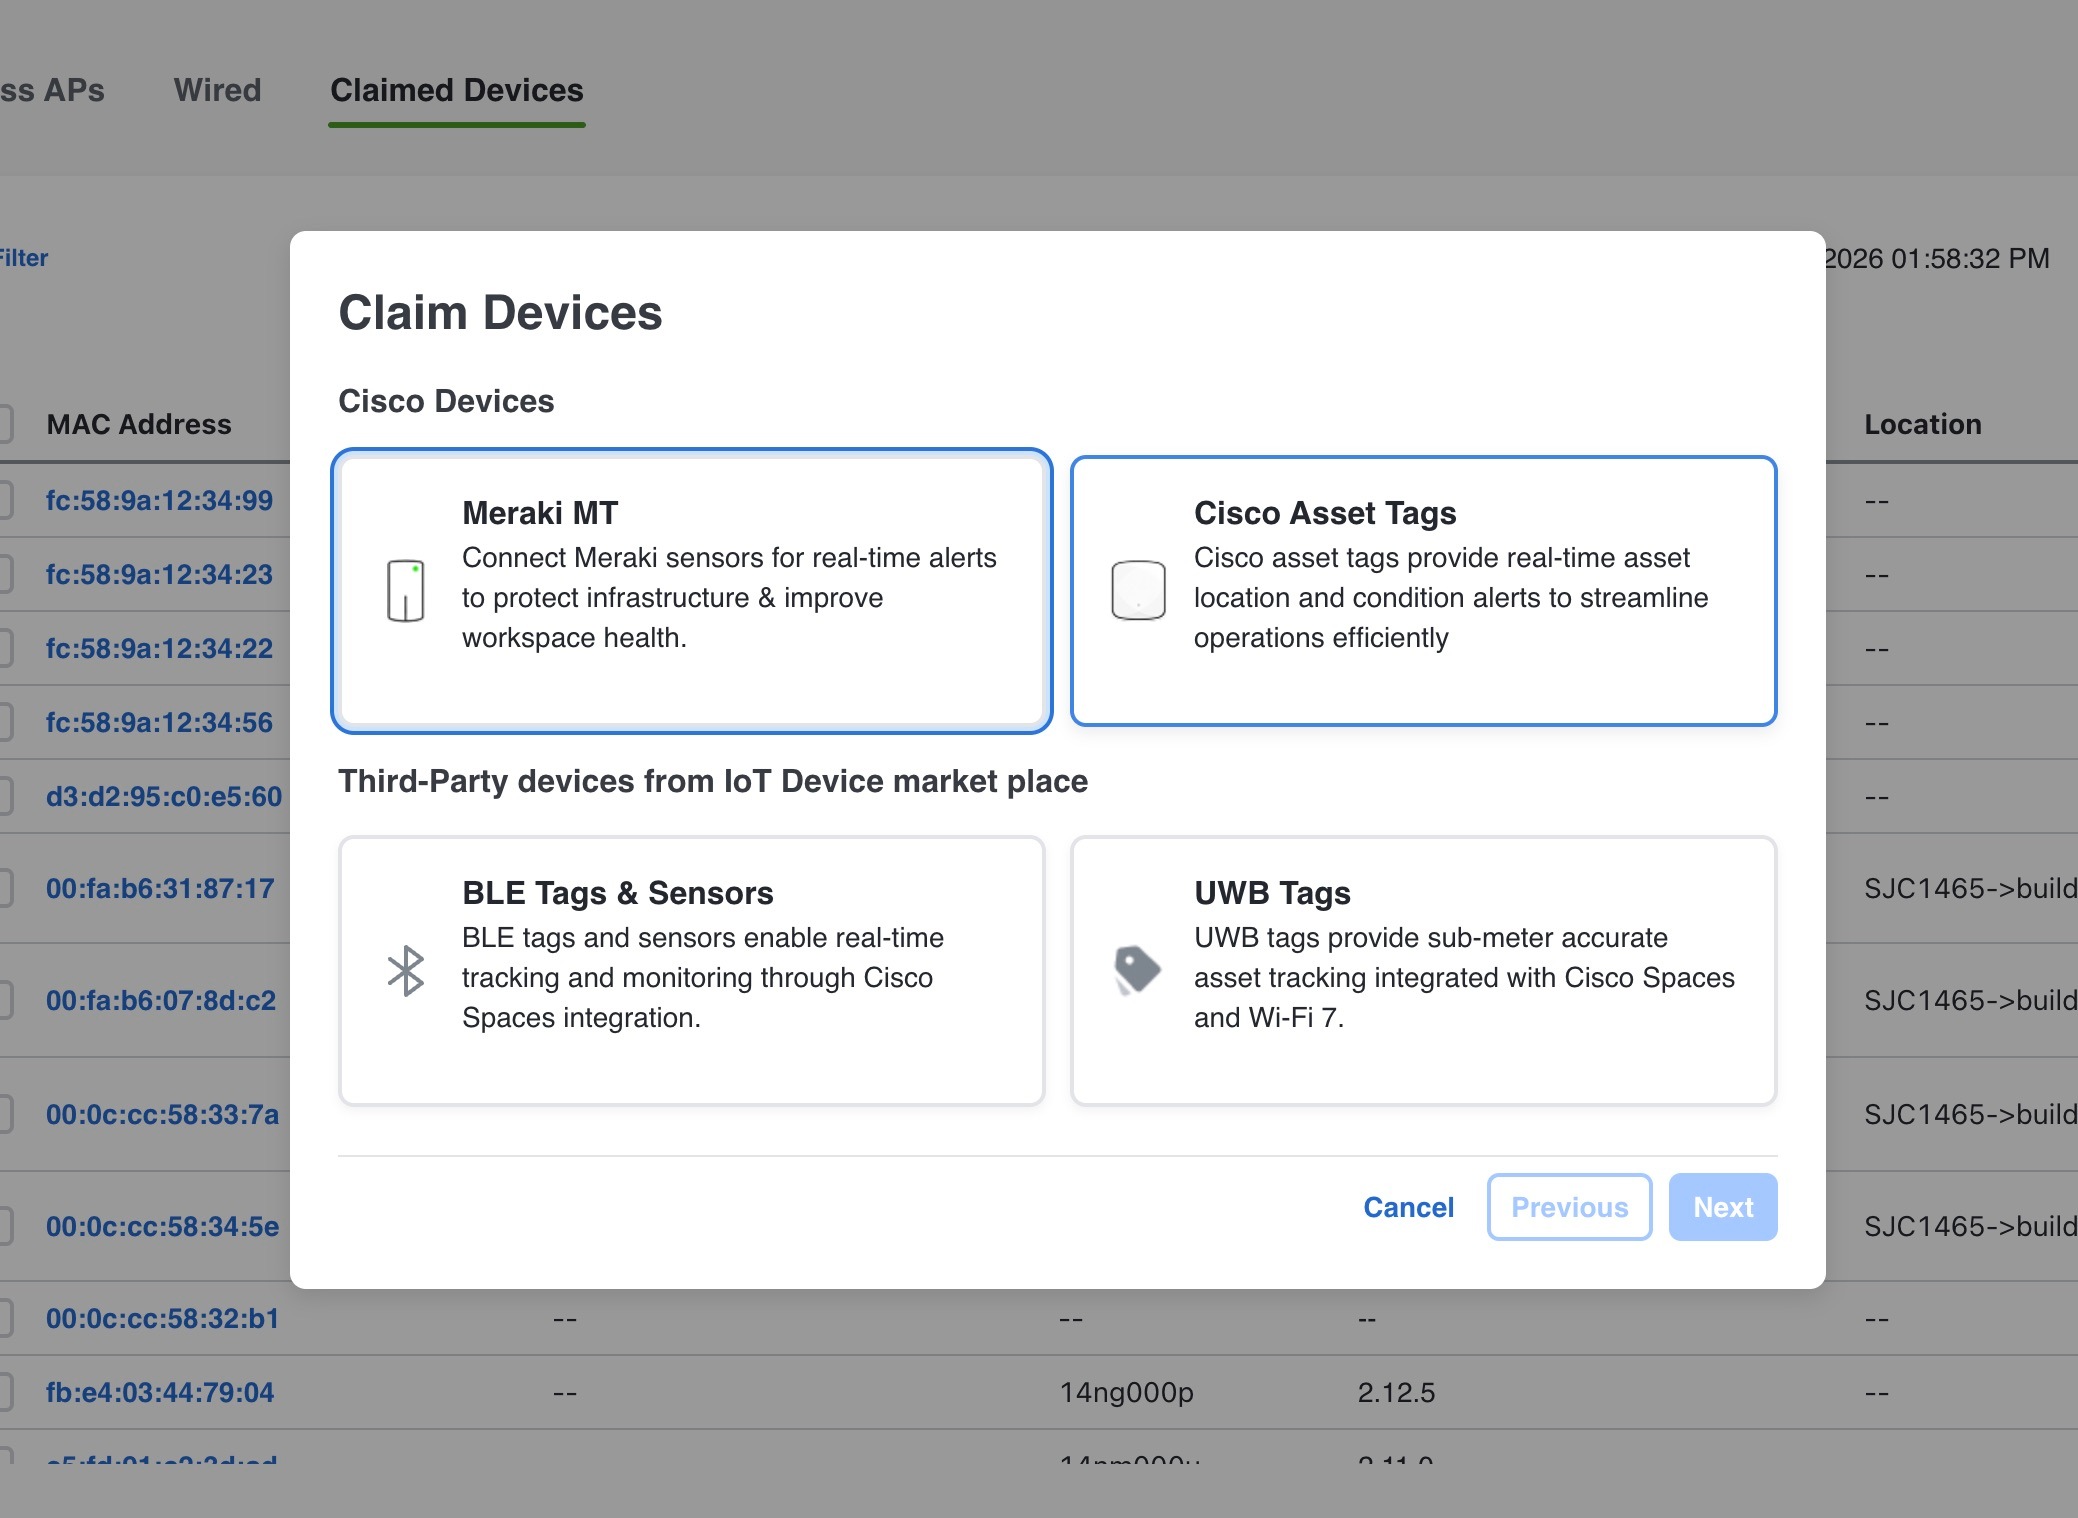Image resolution: width=2078 pixels, height=1518 pixels.
Task: Tick the checkbox for 00:0c:cc:58:34:5e
Action: click(4, 1226)
